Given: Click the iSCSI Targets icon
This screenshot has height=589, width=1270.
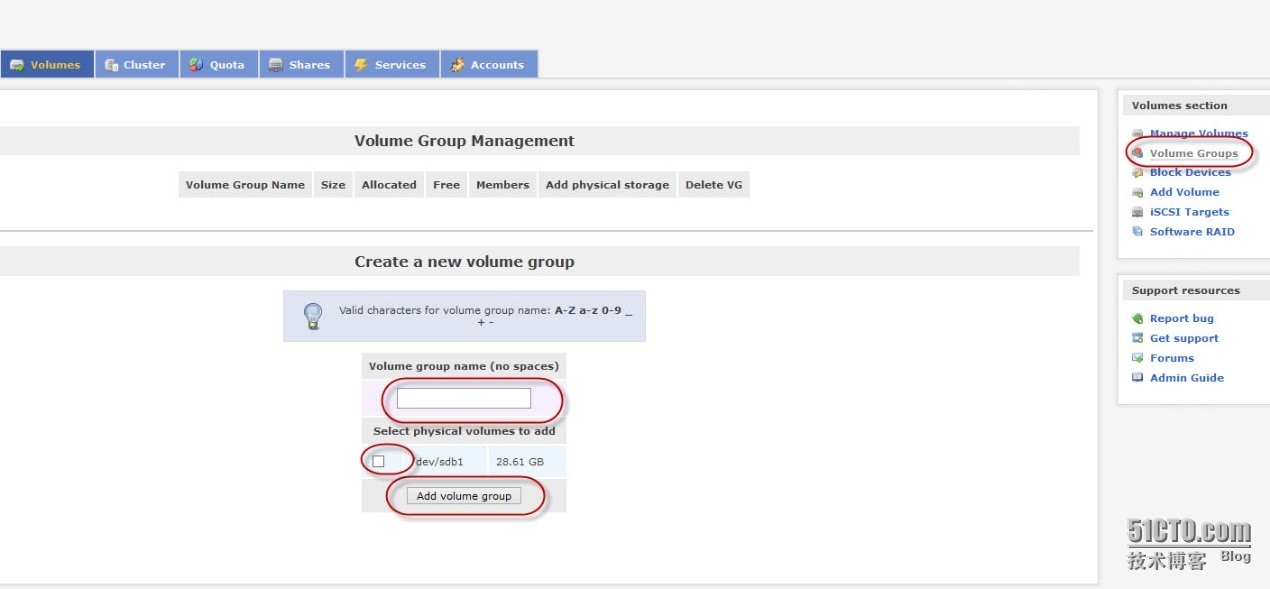Looking at the screenshot, I should coord(1137,212).
